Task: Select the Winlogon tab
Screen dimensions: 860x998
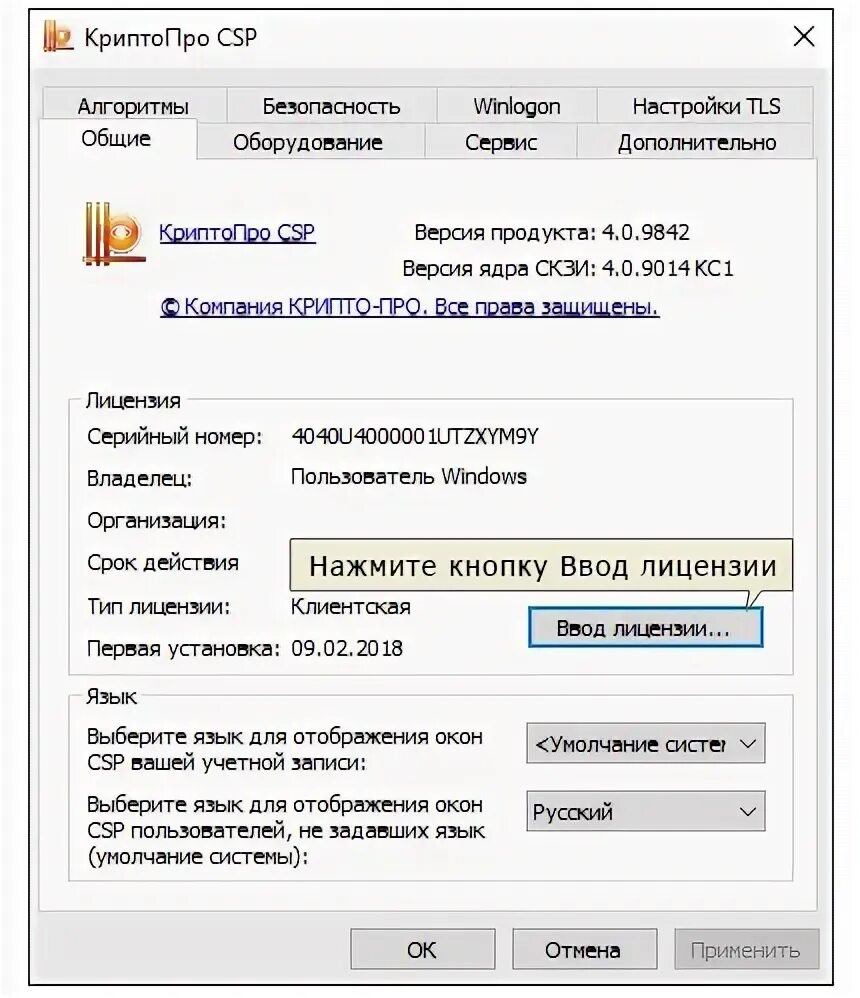Action: click(516, 106)
